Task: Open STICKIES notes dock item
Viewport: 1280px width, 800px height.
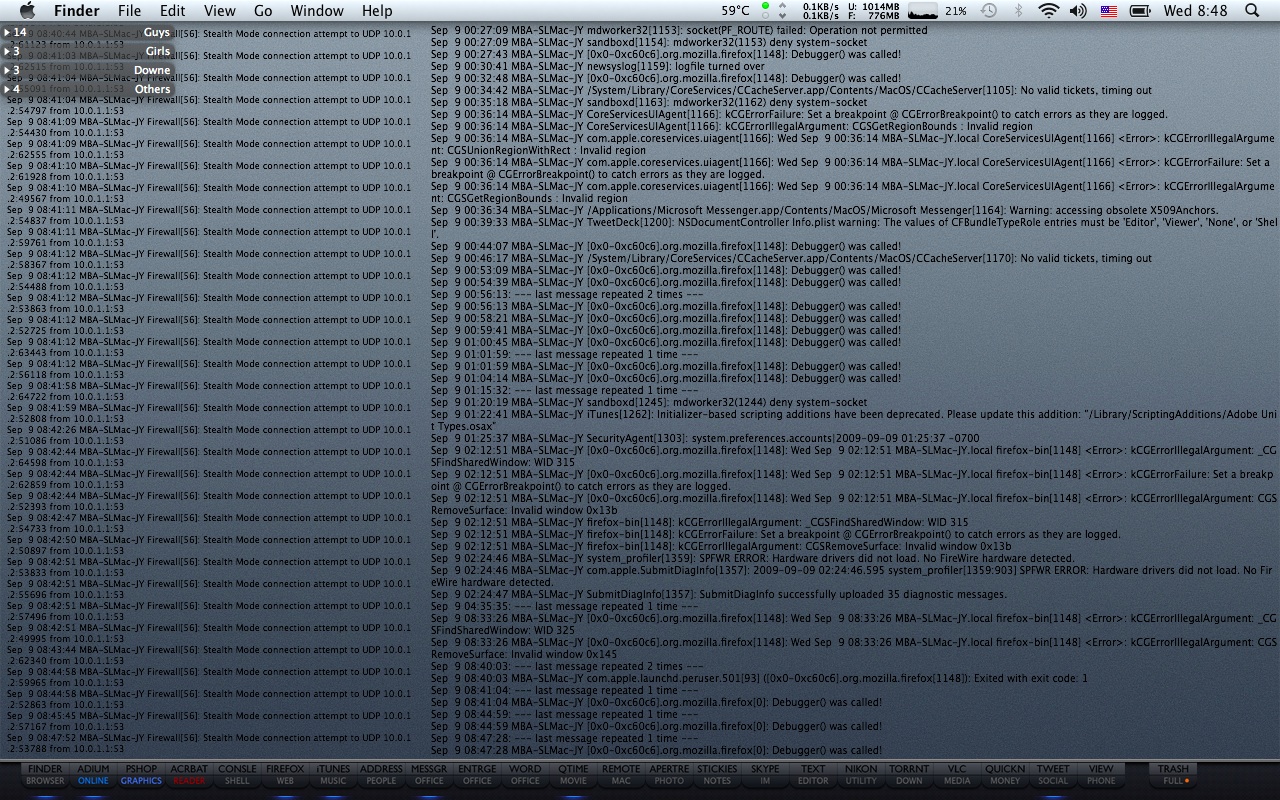Action: pos(717,775)
